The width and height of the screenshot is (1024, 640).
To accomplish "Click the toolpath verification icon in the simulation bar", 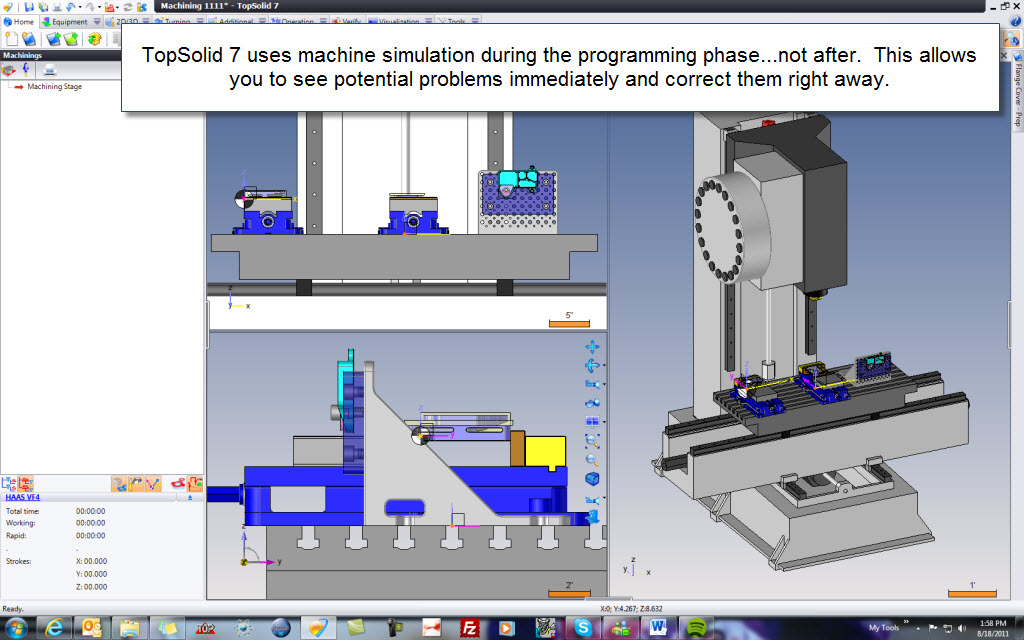I will point(152,483).
